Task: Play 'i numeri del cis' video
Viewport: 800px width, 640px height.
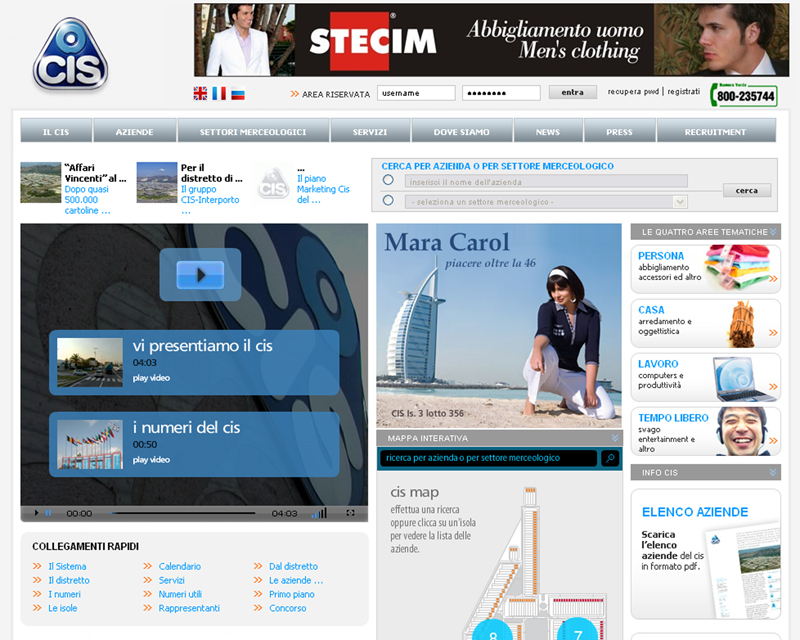Action: [x=194, y=444]
